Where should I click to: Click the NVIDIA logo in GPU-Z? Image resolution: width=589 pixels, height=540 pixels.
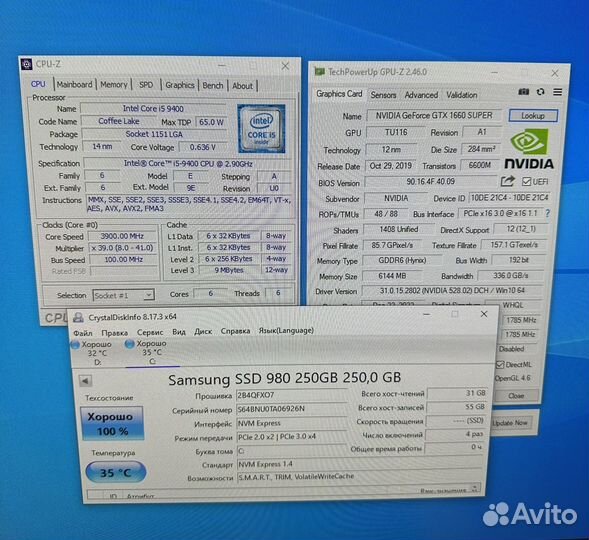[x=529, y=149]
